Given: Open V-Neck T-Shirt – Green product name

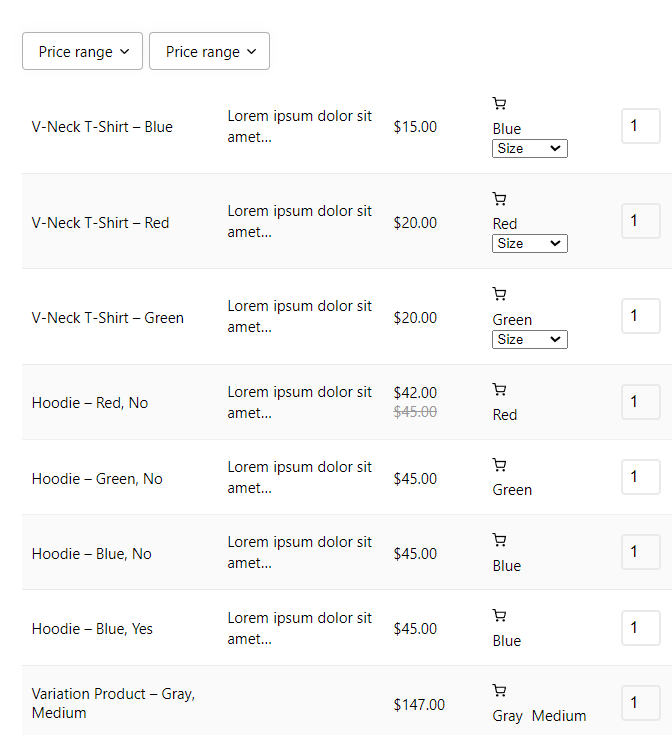Looking at the screenshot, I should (108, 318).
